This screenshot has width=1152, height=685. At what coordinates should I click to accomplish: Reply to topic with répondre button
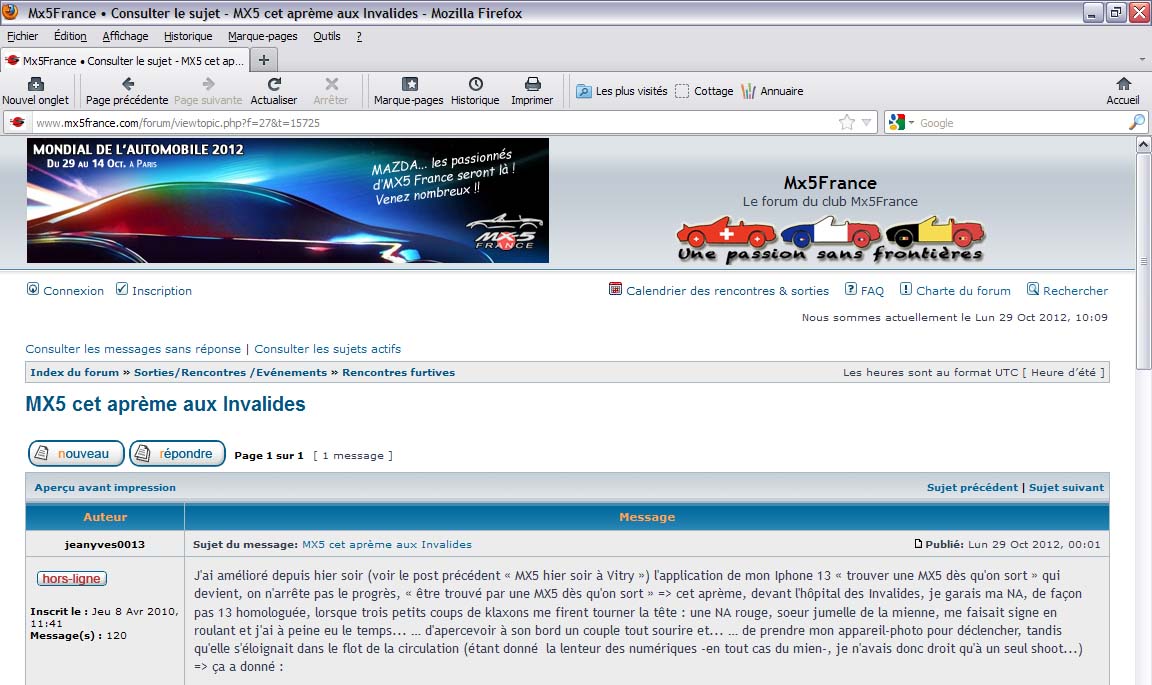pos(177,453)
